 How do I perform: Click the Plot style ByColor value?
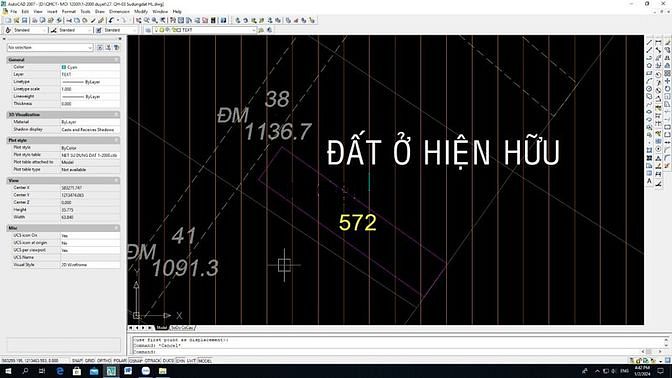coord(90,147)
